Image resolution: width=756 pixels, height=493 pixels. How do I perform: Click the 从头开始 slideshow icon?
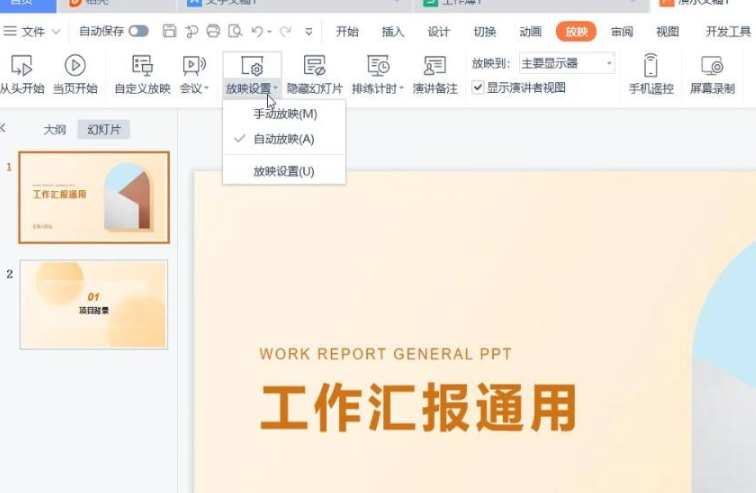22,66
